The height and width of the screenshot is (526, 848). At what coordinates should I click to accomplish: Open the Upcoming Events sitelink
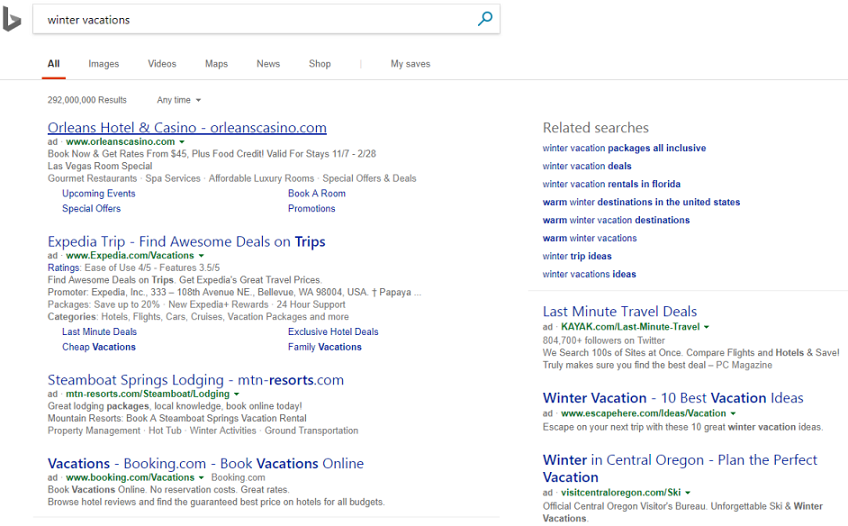pos(98,194)
